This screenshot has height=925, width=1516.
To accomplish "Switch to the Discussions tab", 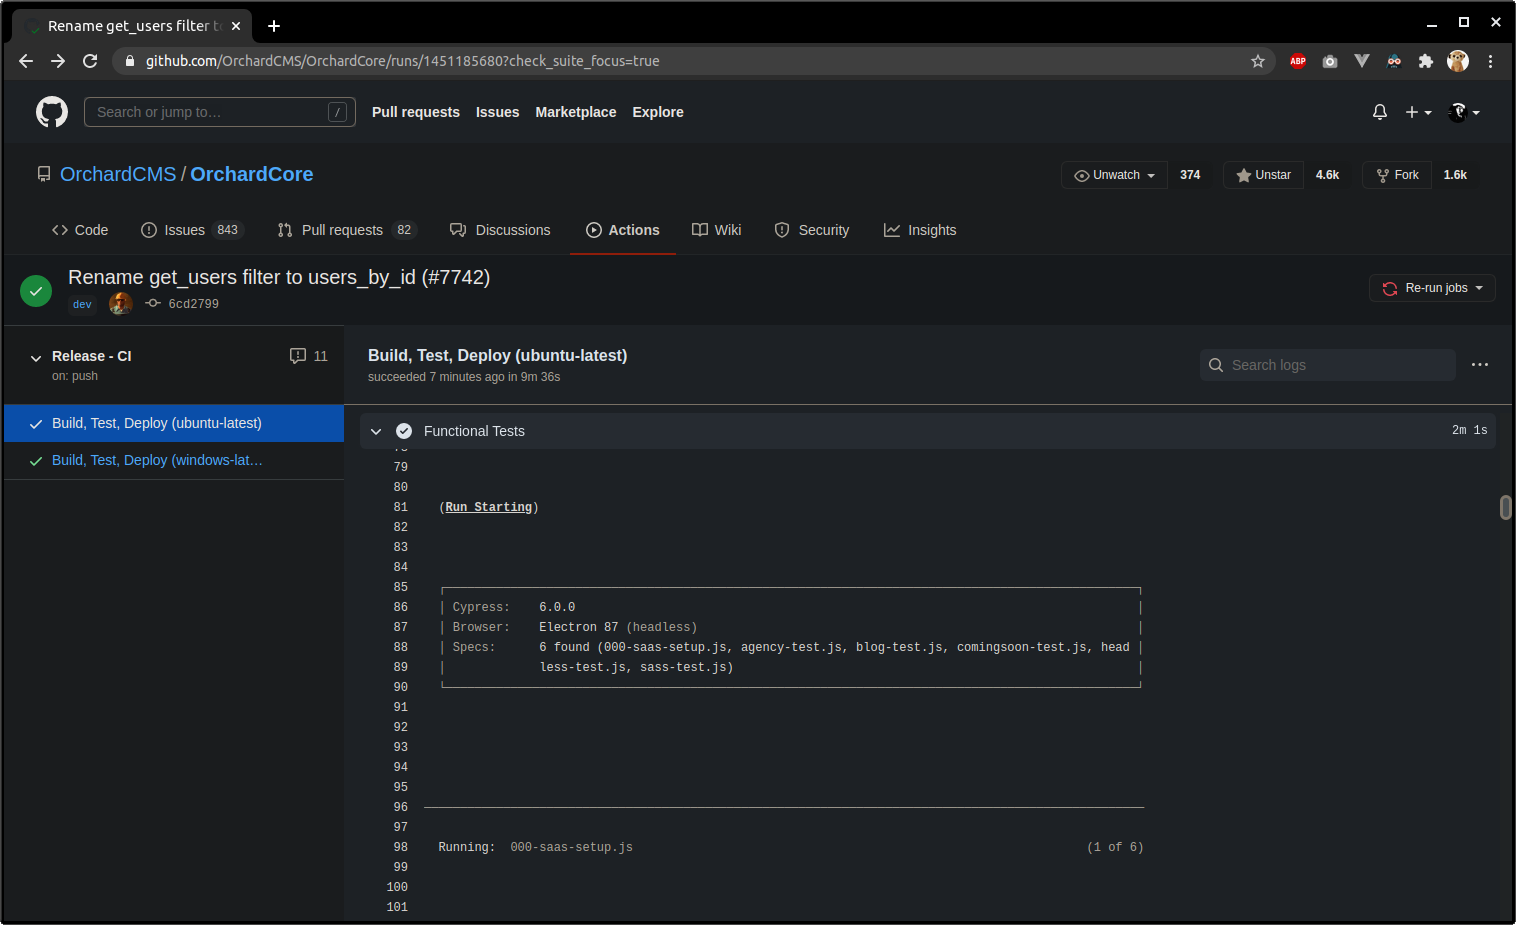I will tap(500, 230).
